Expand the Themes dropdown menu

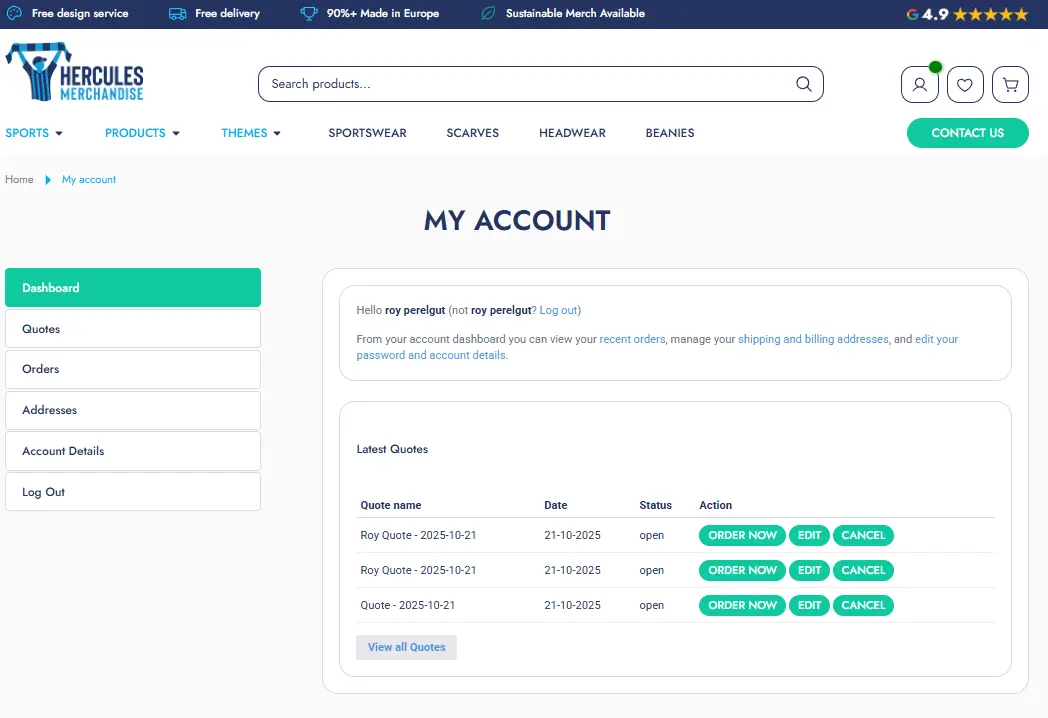251,133
